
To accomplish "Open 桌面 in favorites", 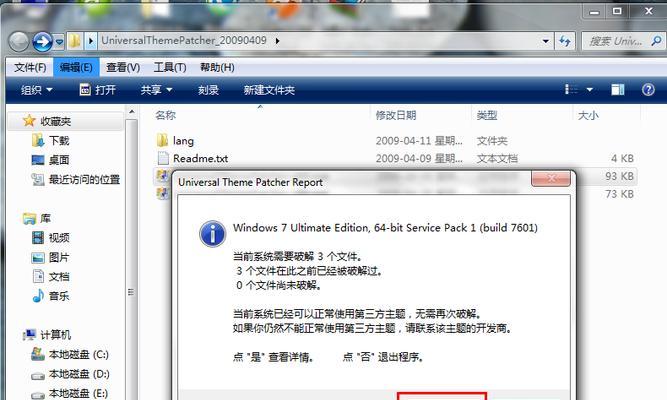I will [59, 160].
